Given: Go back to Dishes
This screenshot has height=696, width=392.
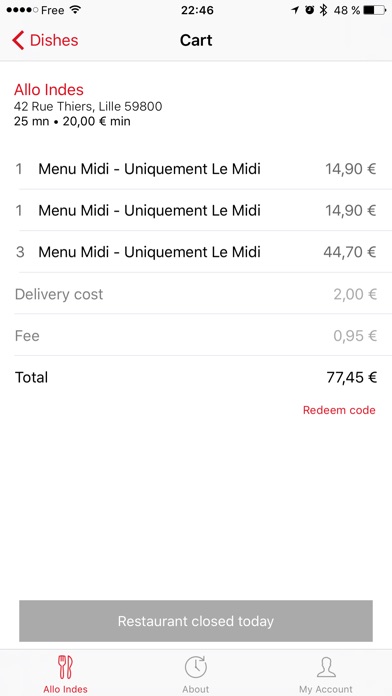Looking at the screenshot, I should pos(45,40).
